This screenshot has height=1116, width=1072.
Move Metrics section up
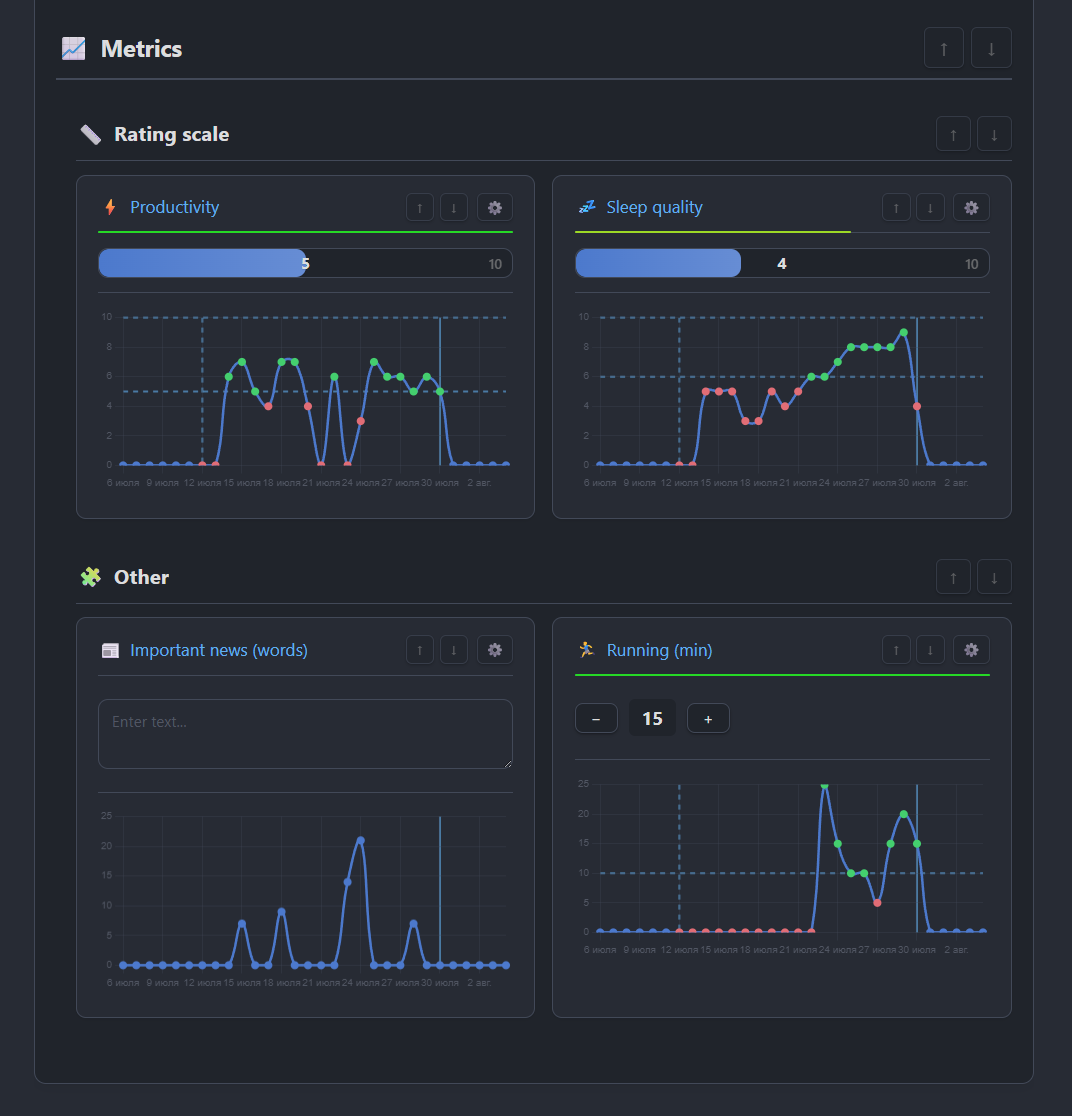click(944, 48)
